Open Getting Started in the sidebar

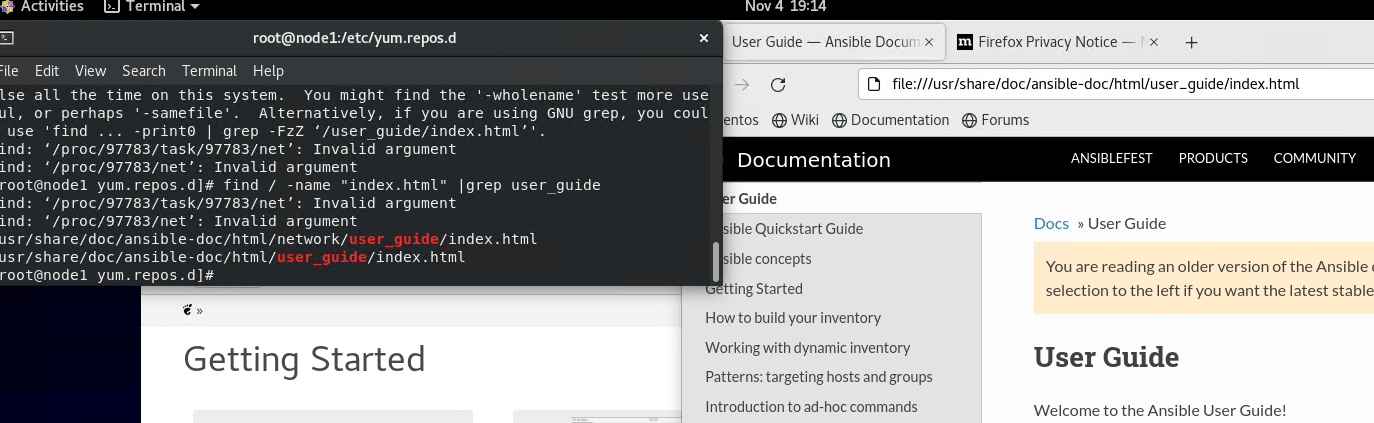754,289
